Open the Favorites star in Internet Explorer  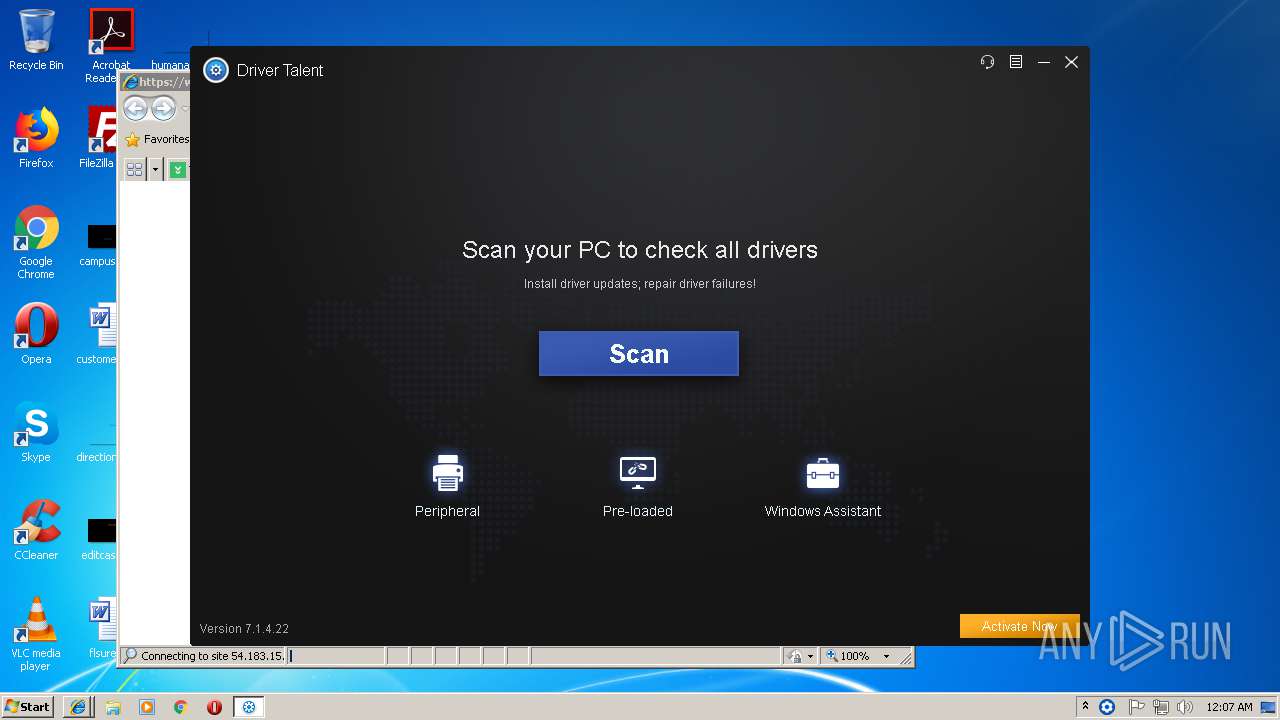[x=132, y=140]
